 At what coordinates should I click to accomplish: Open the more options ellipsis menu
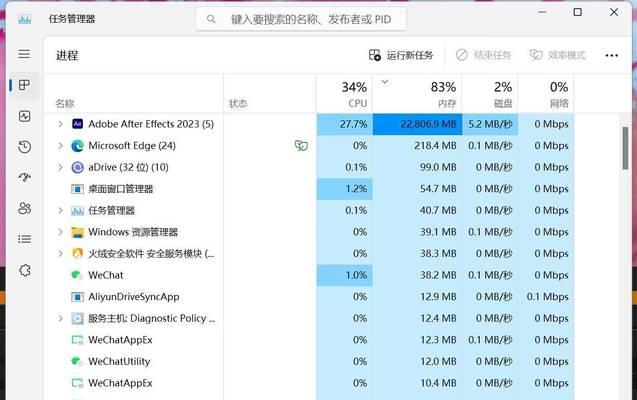tap(611, 55)
